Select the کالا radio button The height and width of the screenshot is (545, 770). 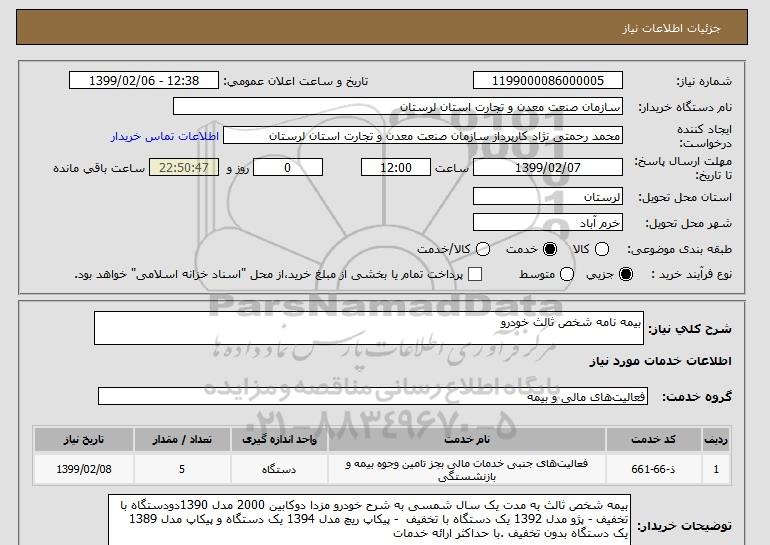(x=602, y=249)
